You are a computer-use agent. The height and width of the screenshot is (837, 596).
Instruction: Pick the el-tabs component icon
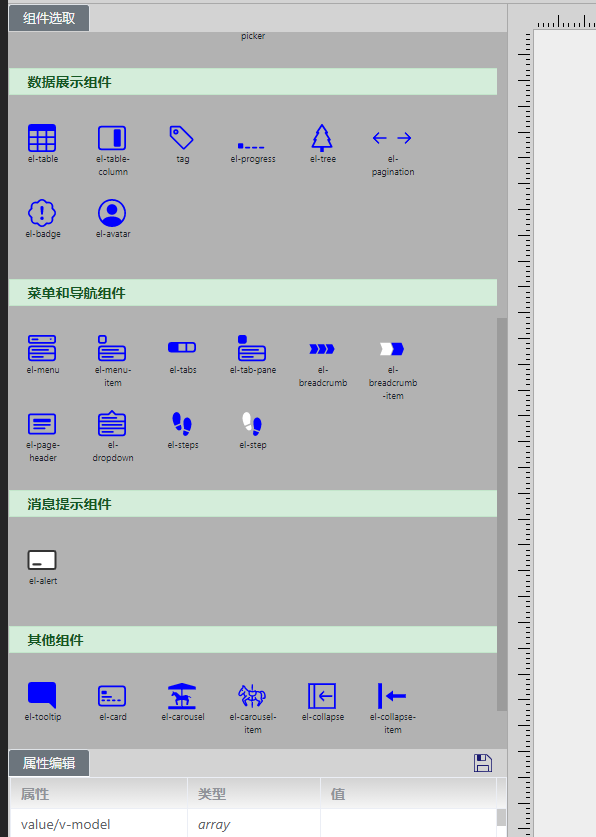[x=182, y=348]
